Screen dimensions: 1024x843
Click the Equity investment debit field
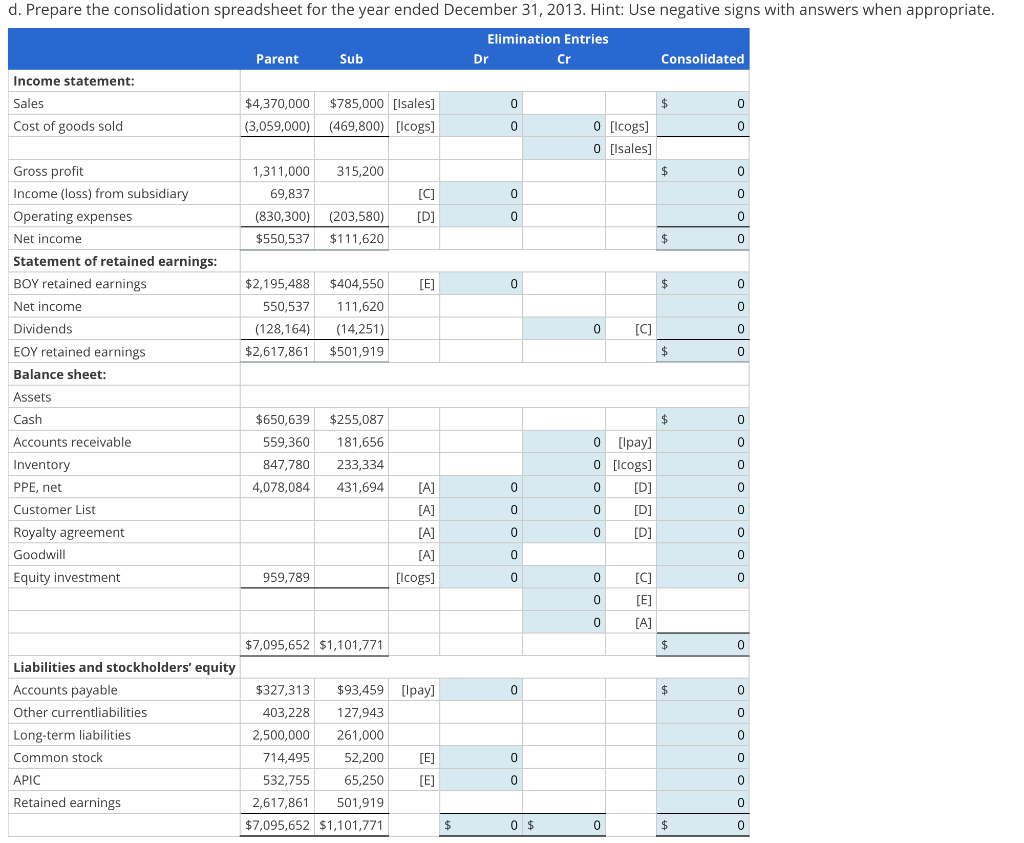pos(481,577)
